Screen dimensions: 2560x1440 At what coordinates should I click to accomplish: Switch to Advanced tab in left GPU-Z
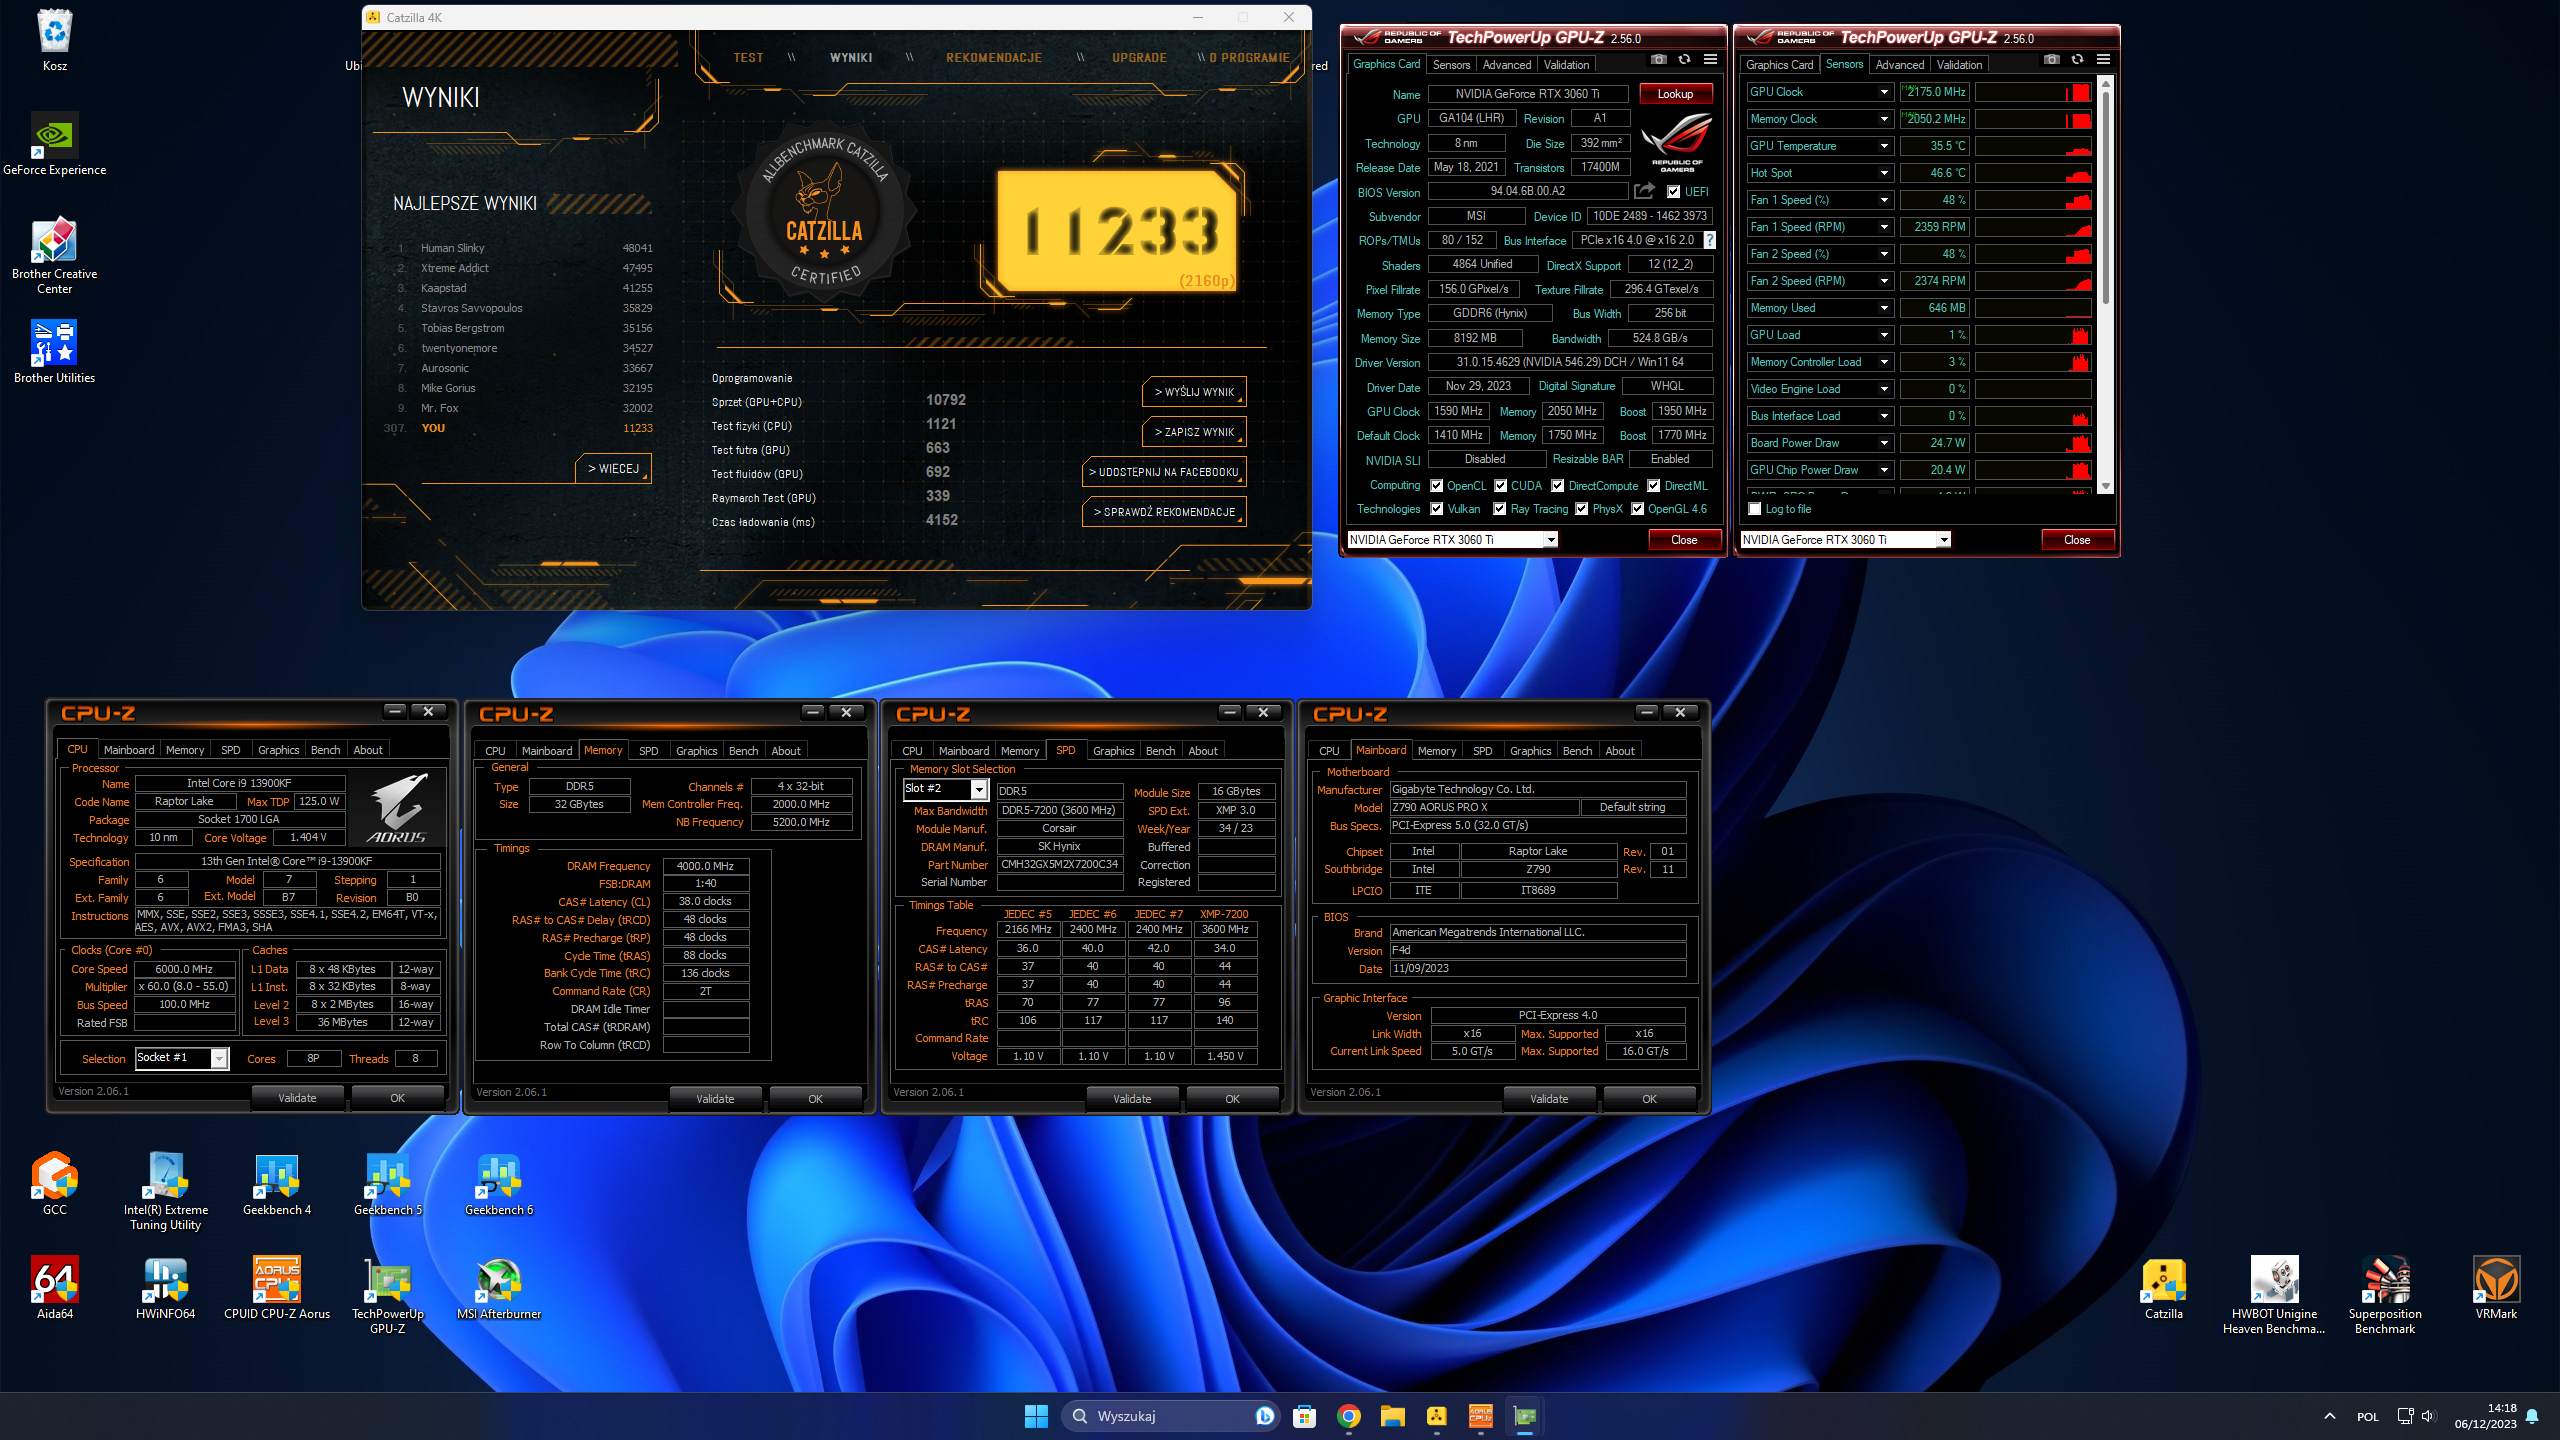coord(1506,65)
